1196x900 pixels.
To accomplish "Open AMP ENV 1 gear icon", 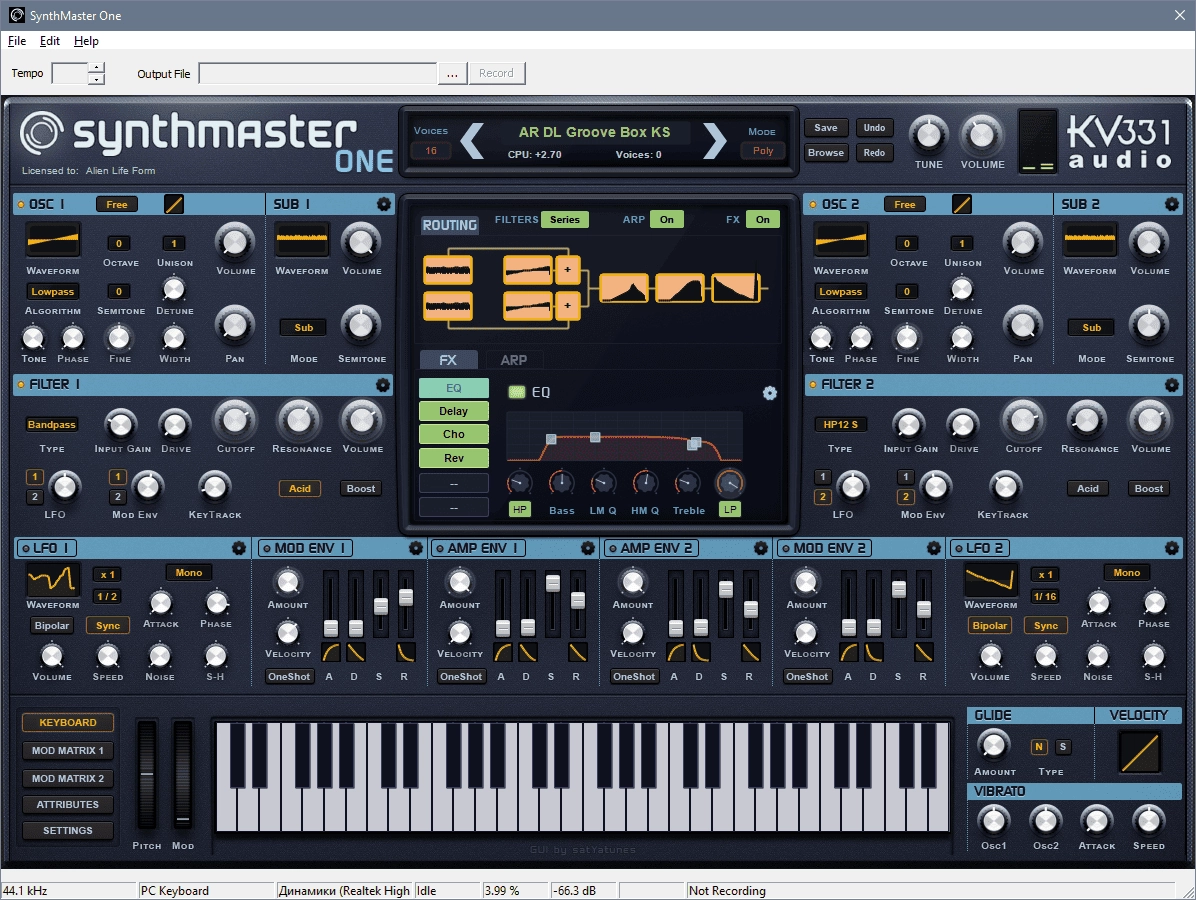I will [x=588, y=548].
